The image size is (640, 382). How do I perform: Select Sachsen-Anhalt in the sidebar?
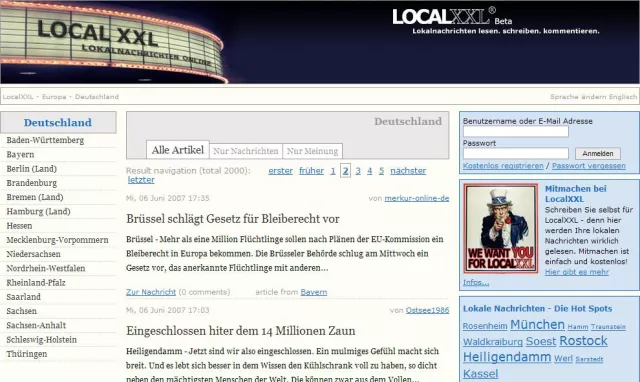pos(36,325)
